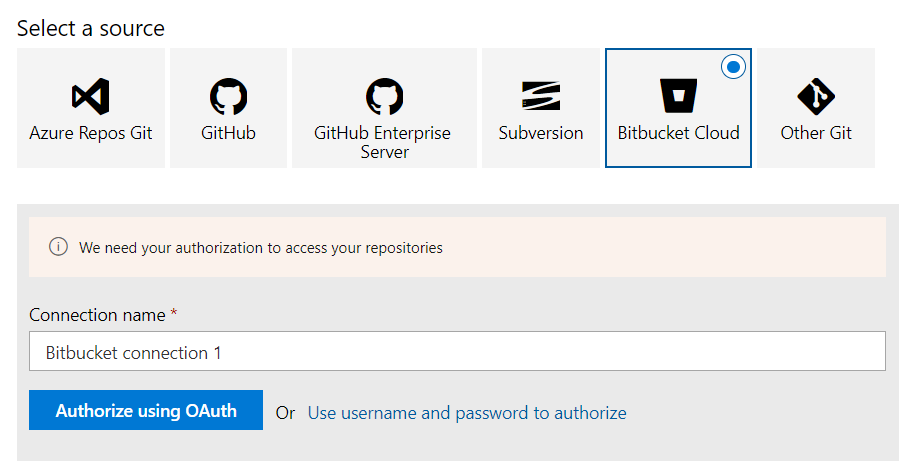Click the authorization notice message text

[x=261, y=248]
